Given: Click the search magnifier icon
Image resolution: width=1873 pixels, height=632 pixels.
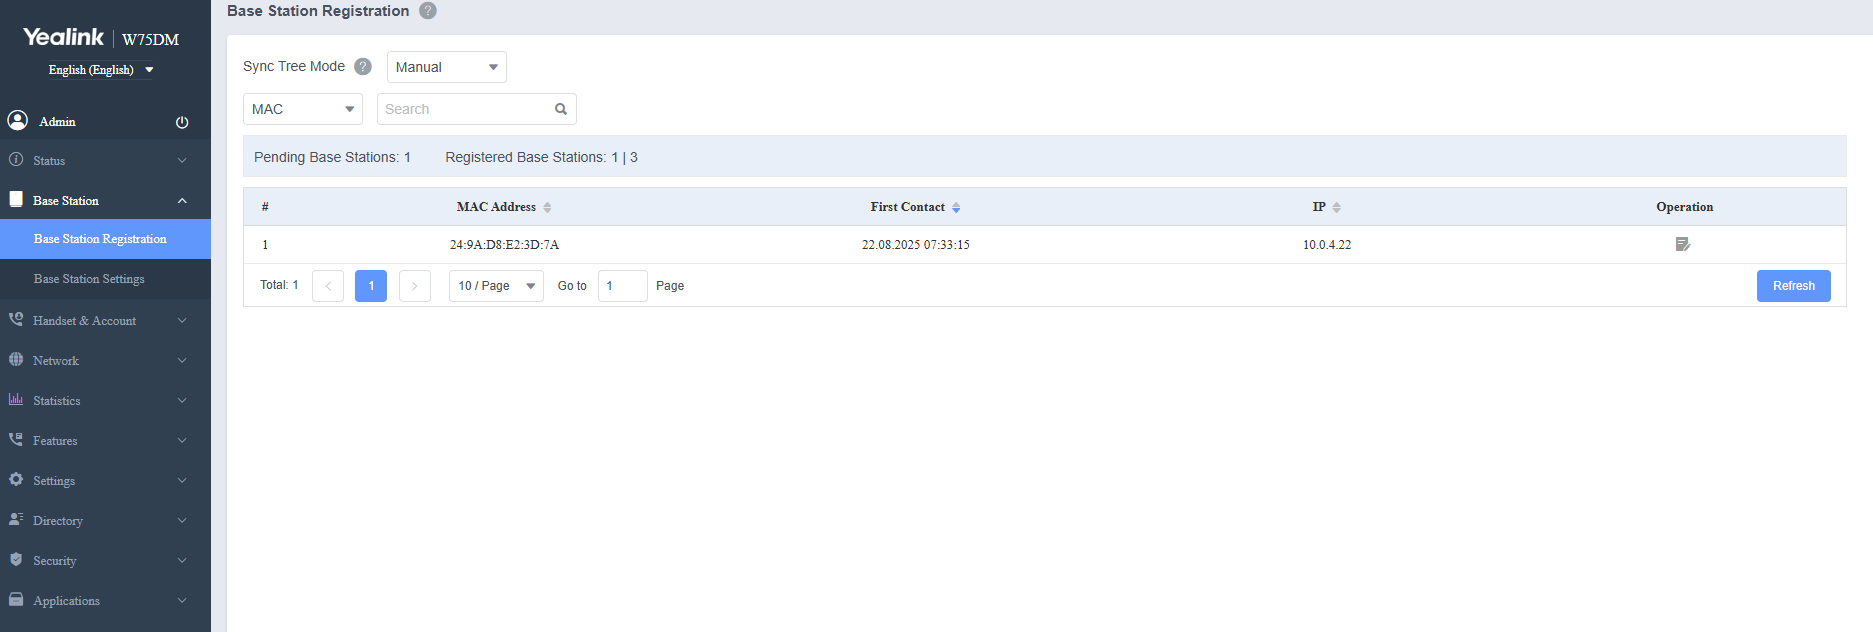Looking at the screenshot, I should point(561,109).
